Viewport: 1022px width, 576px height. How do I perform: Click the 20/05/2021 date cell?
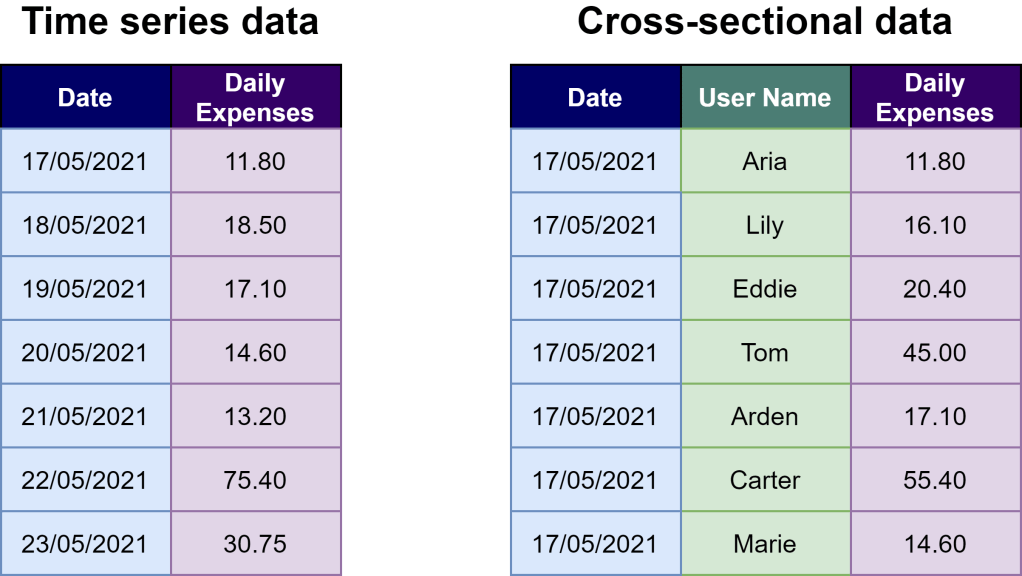point(85,353)
